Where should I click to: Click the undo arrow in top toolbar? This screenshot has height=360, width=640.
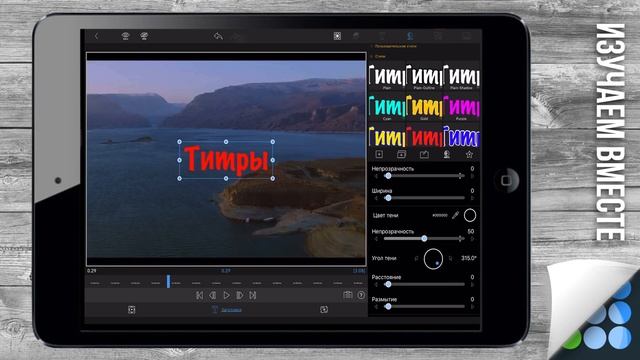pyautogui.click(x=218, y=36)
